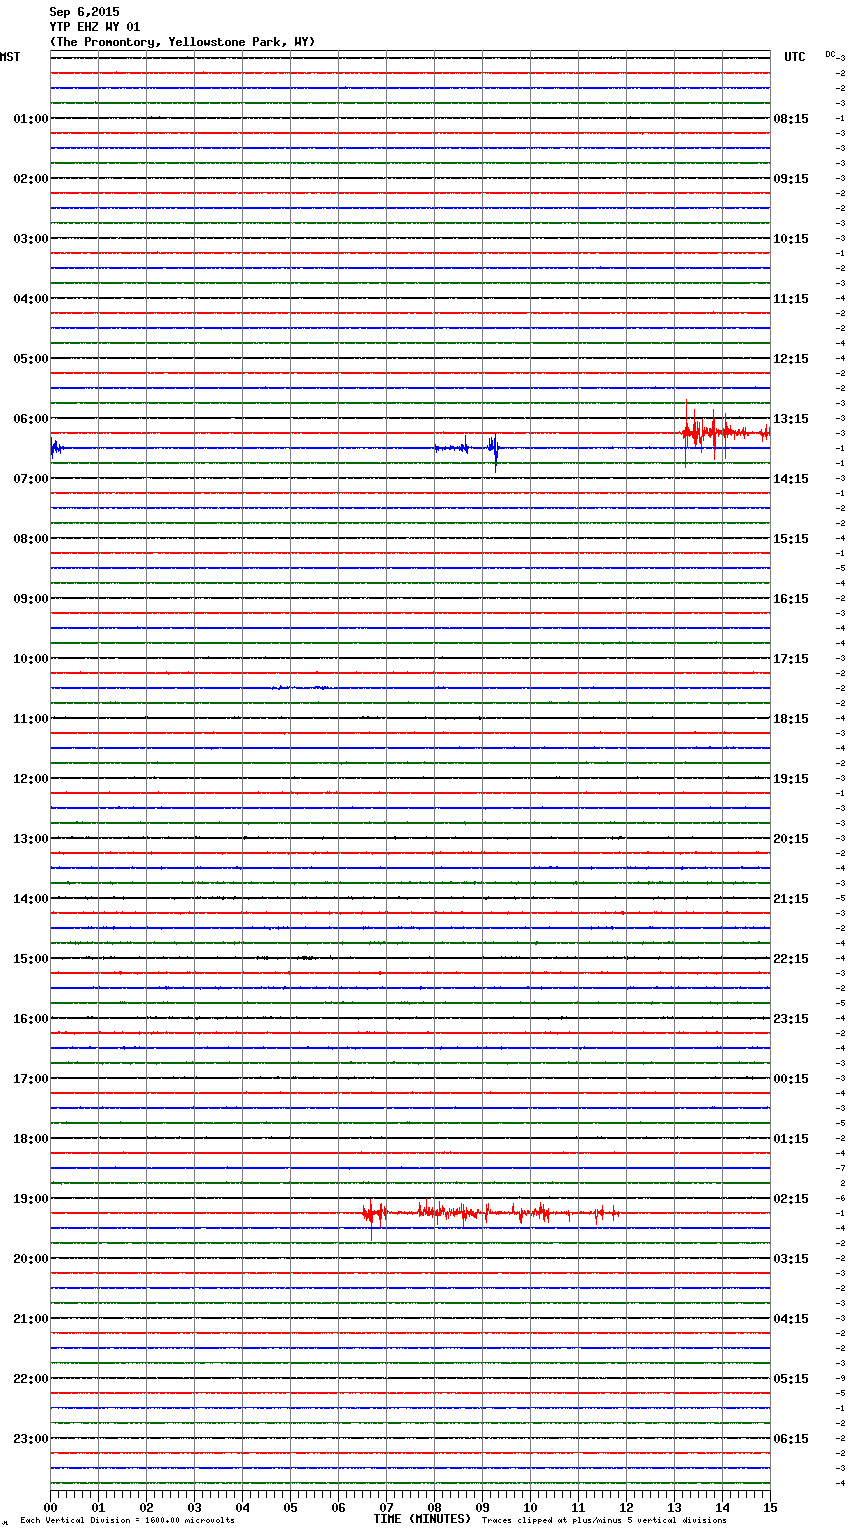Click the date label "Sep 6,2015"
The height and width of the screenshot is (1534, 850).
84,12
